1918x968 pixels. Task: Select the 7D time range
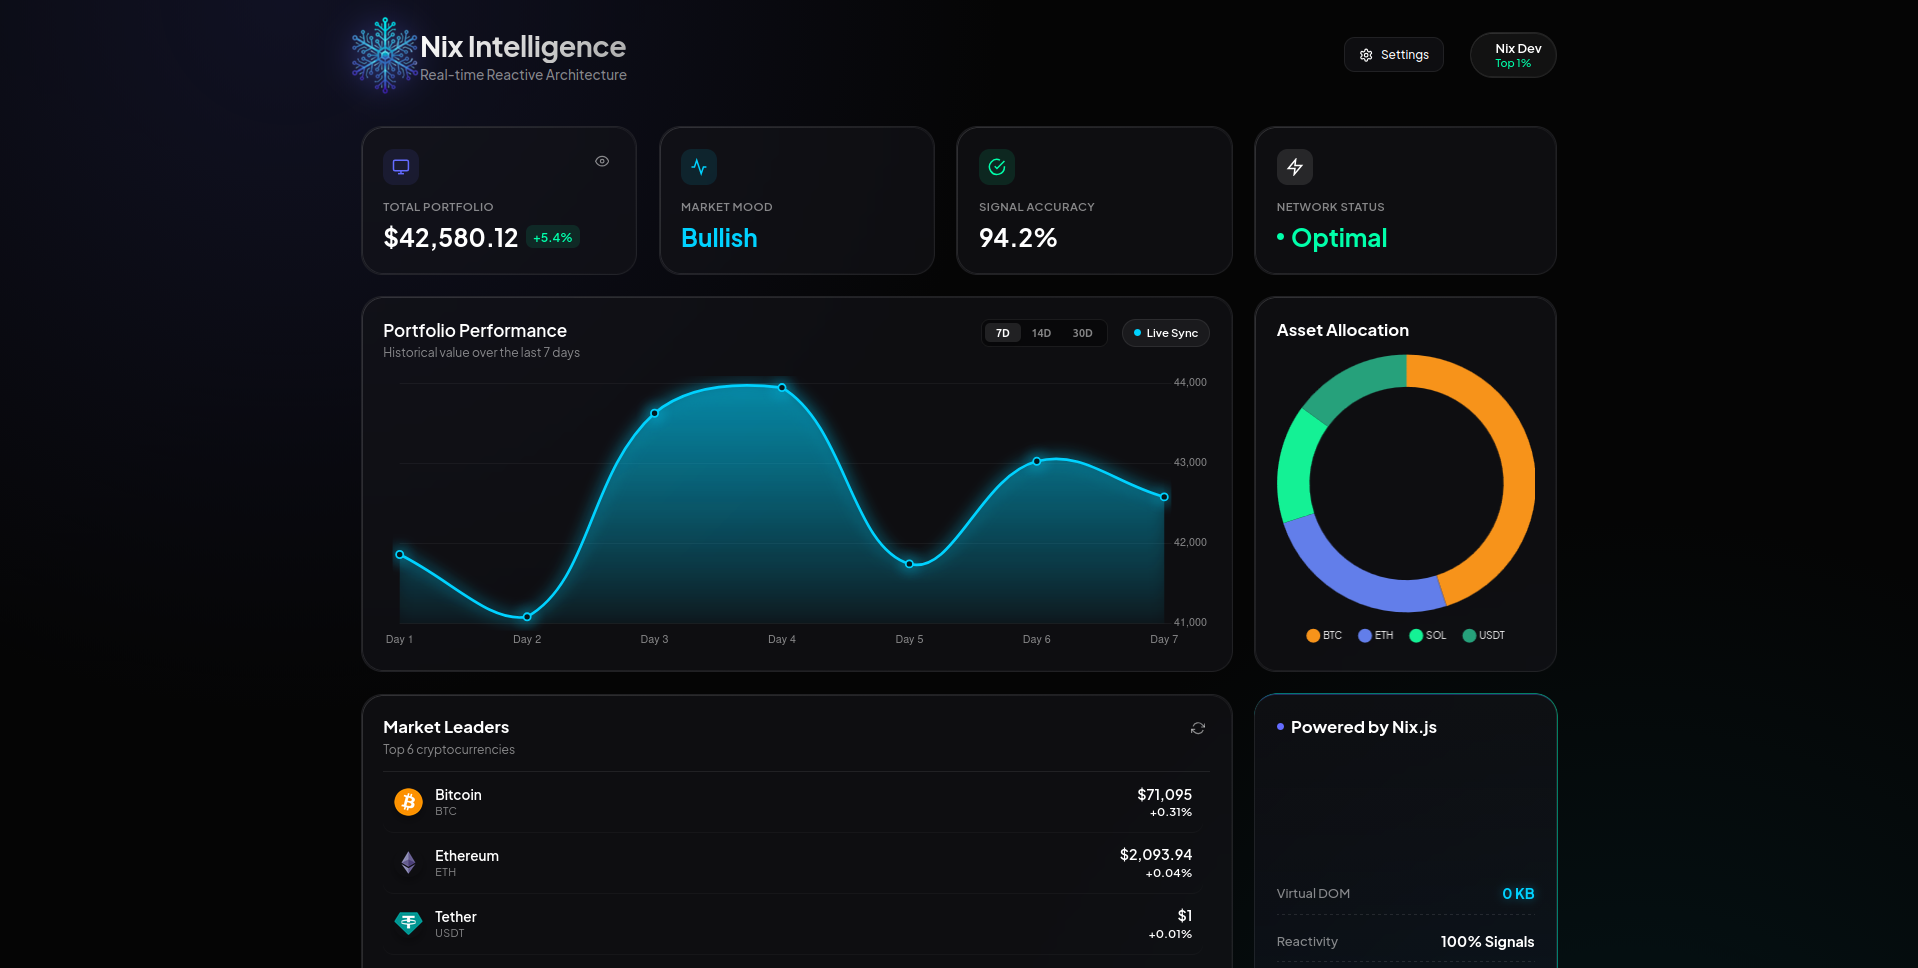[1002, 332]
